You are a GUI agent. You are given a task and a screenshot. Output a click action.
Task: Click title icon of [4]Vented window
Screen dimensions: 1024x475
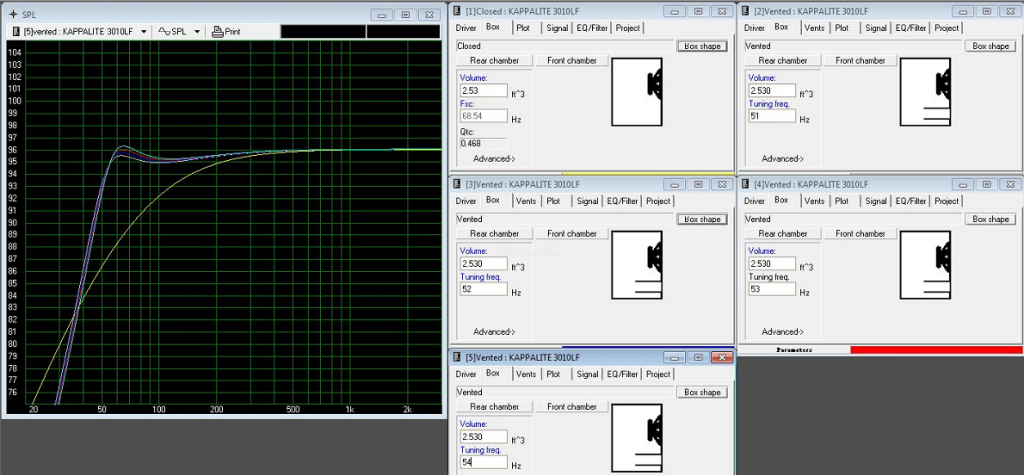pyautogui.click(x=745, y=184)
